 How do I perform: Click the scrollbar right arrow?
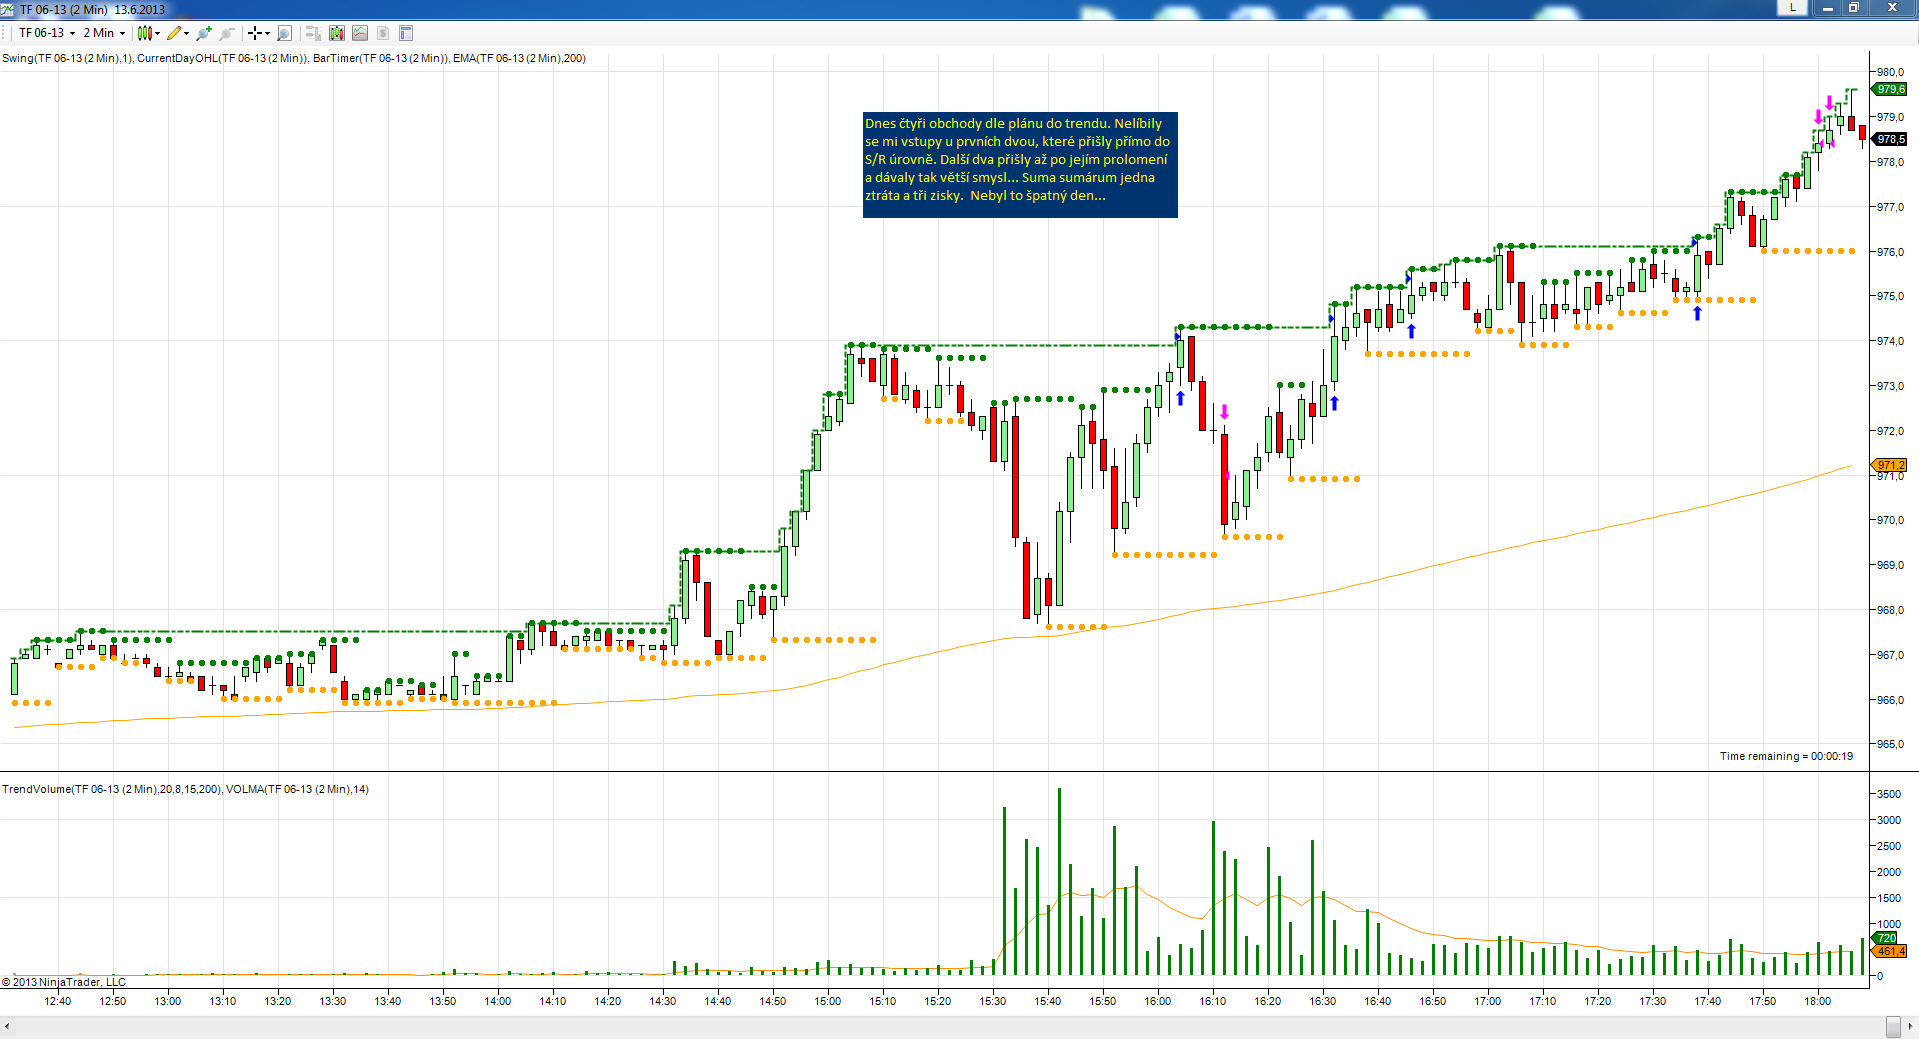click(1911, 1027)
